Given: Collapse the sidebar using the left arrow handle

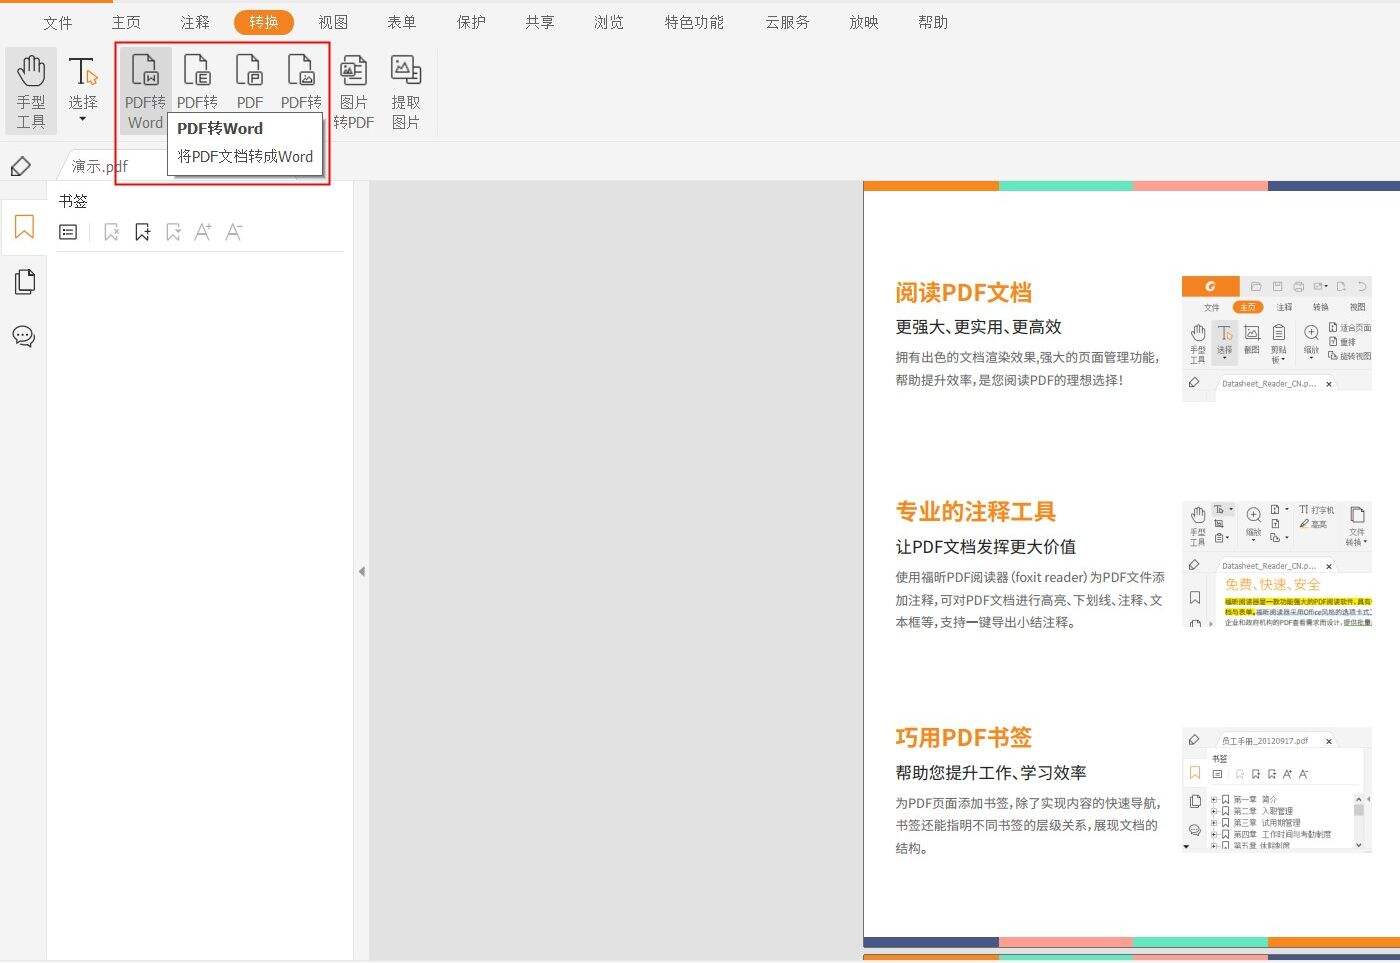Looking at the screenshot, I should (362, 571).
